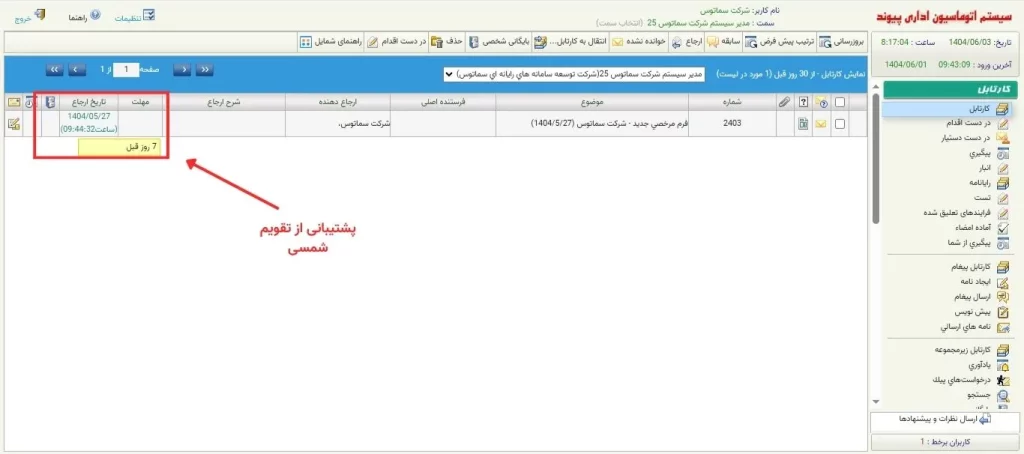Click the clock column header icon

pos(31,102)
